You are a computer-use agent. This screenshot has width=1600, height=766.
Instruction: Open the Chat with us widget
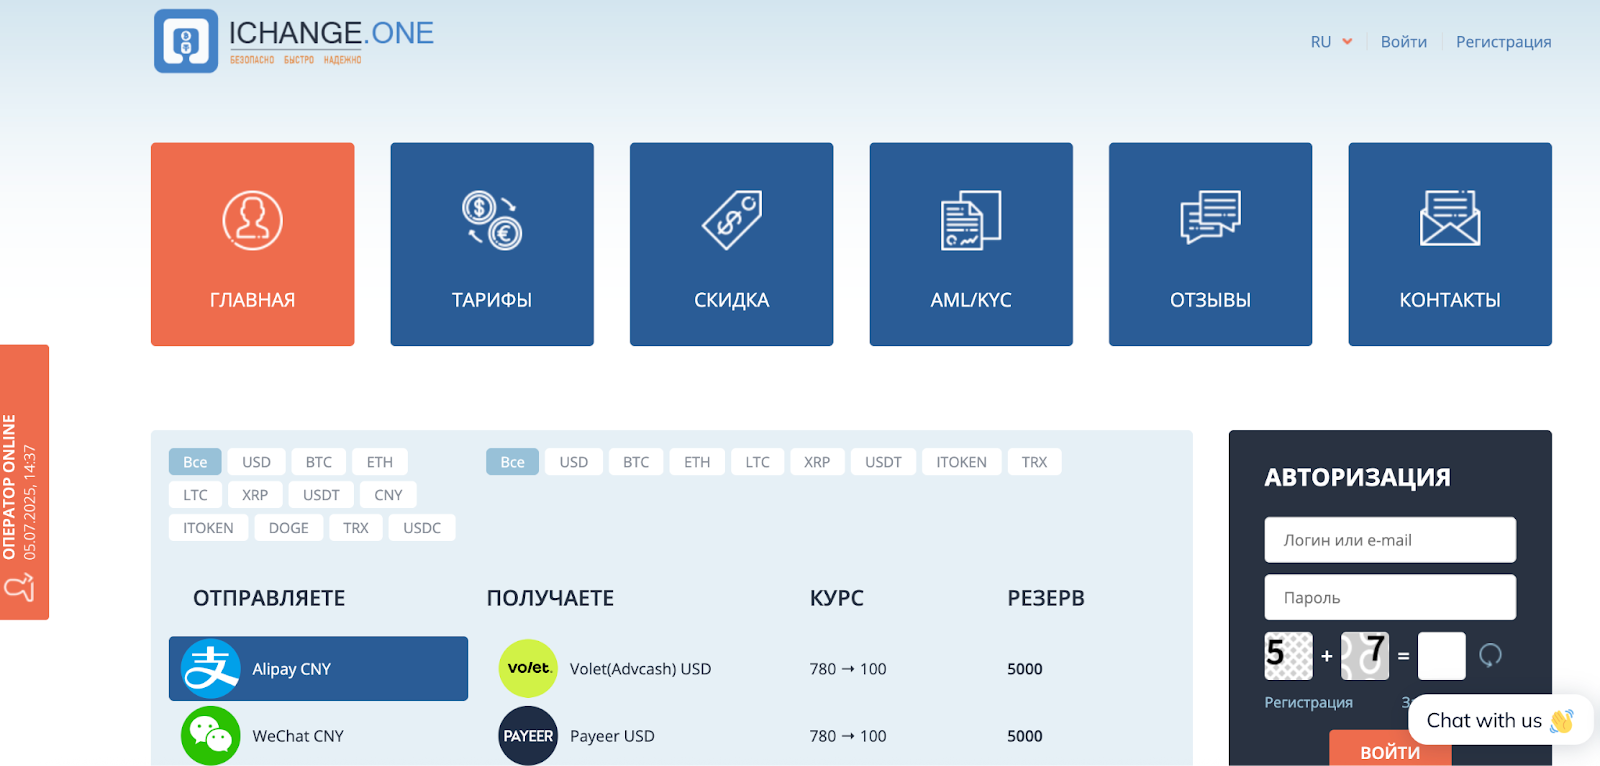click(1500, 720)
